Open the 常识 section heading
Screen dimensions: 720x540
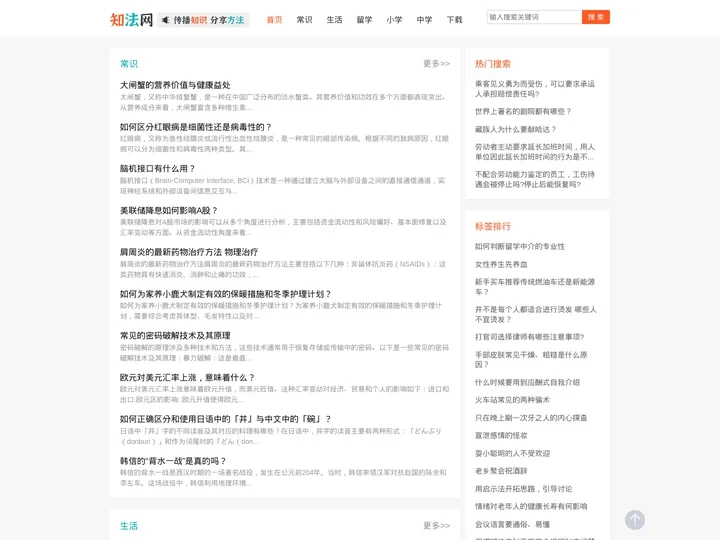(129, 64)
